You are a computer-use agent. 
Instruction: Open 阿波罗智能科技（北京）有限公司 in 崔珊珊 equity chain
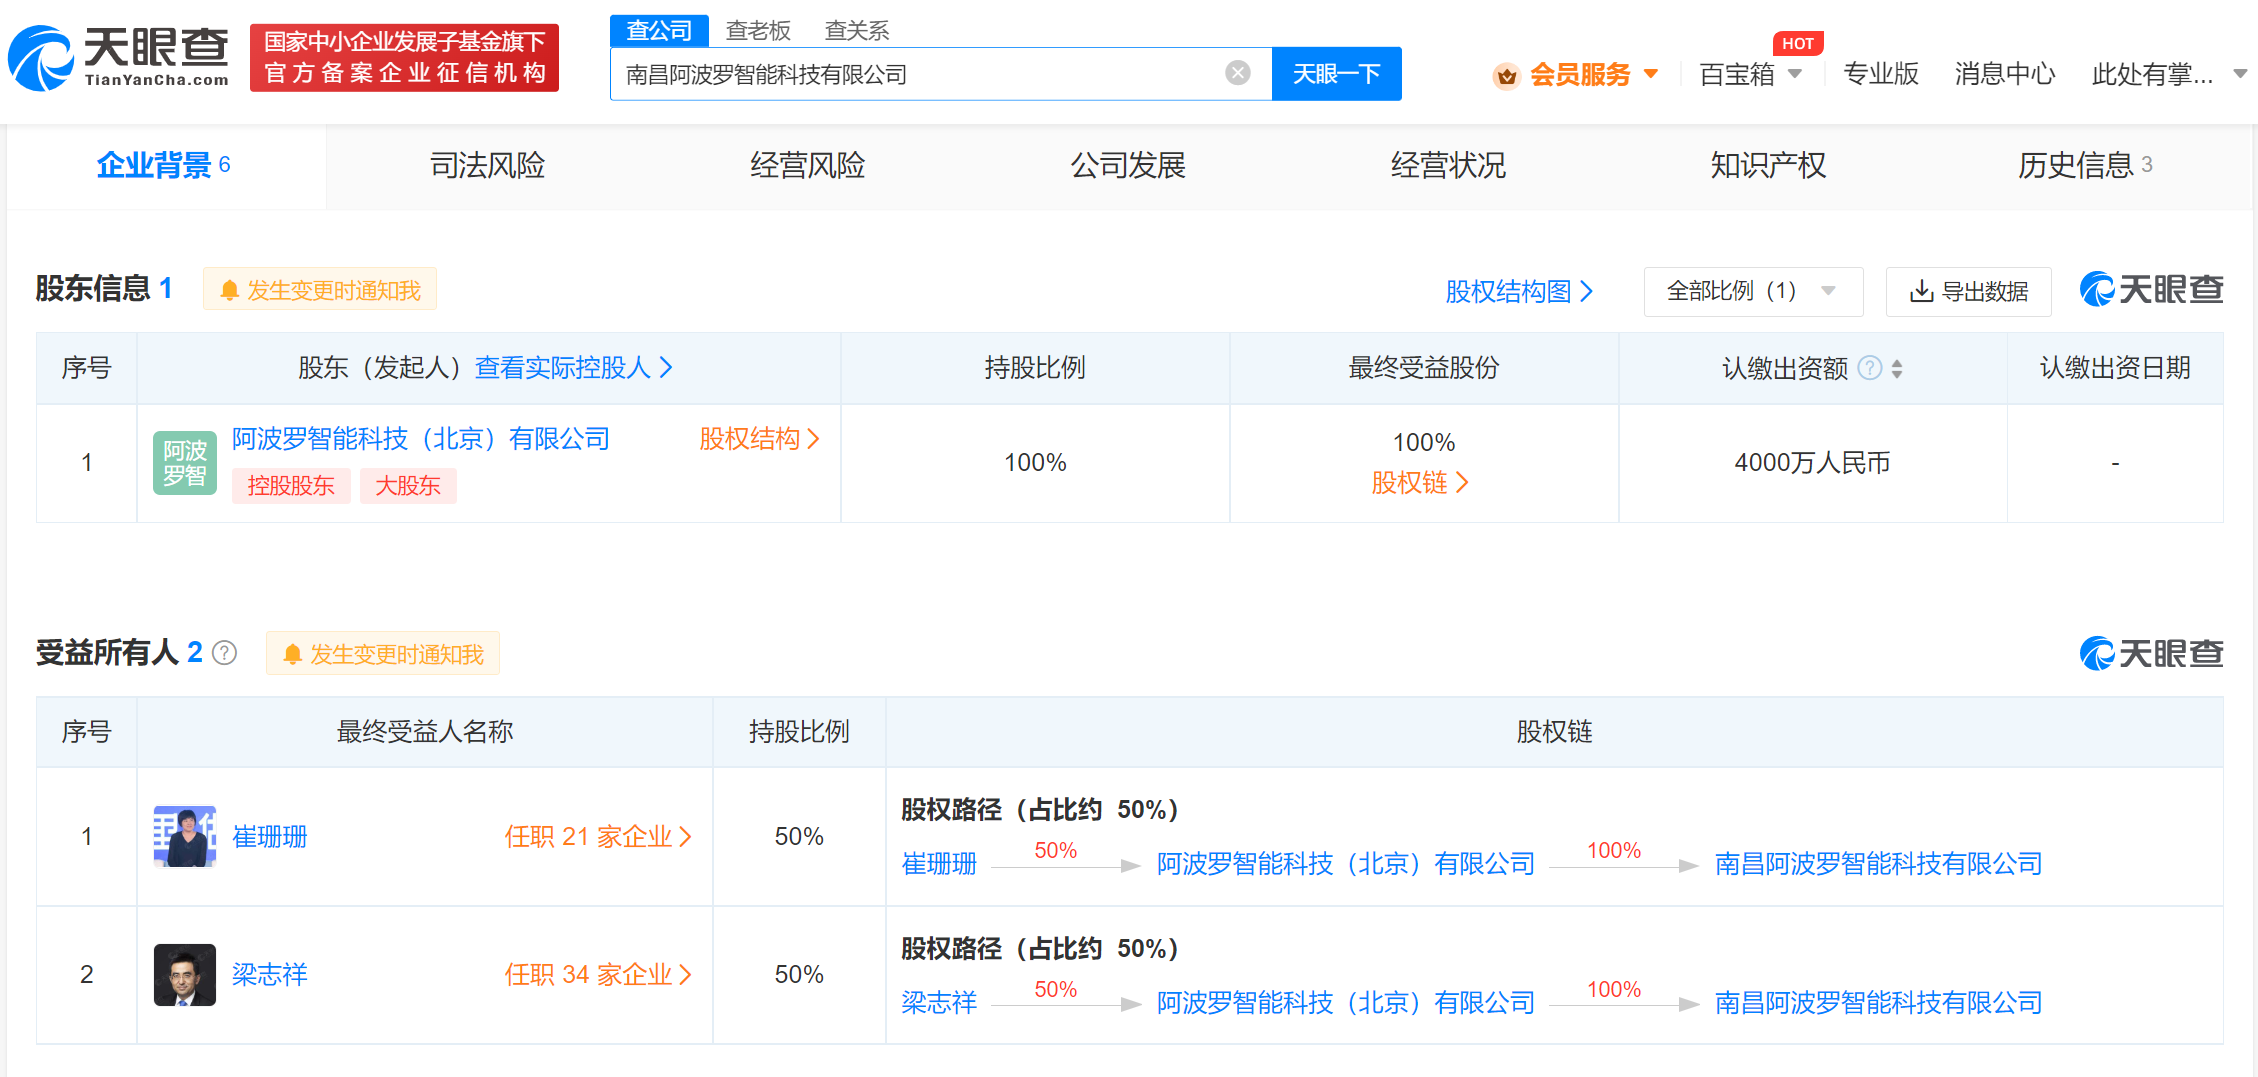[x=1346, y=863]
